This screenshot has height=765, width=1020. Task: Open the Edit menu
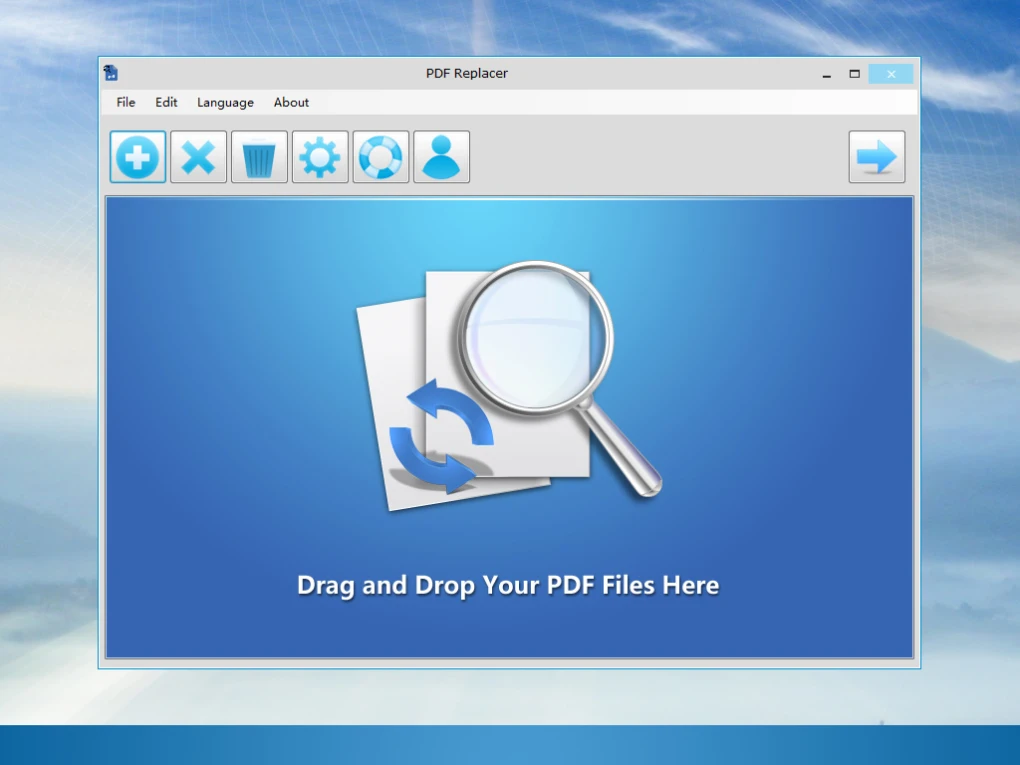point(165,102)
